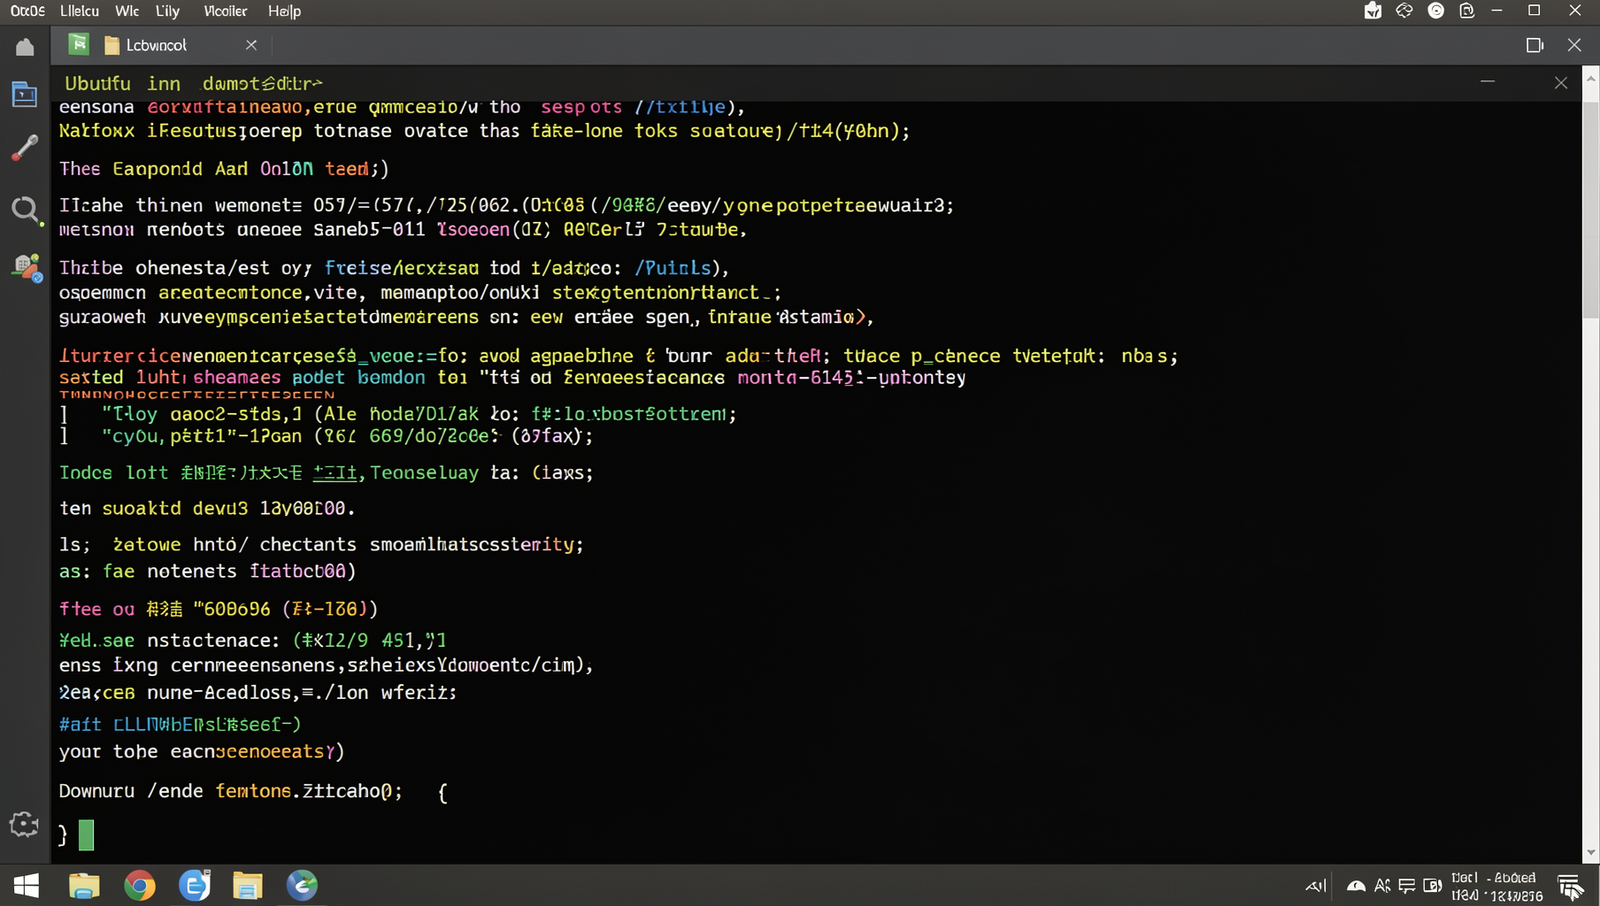Screen dimensions: 1600x906
Task: Click the white circular disc icon in the title bar
Action: click(1436, 11)
